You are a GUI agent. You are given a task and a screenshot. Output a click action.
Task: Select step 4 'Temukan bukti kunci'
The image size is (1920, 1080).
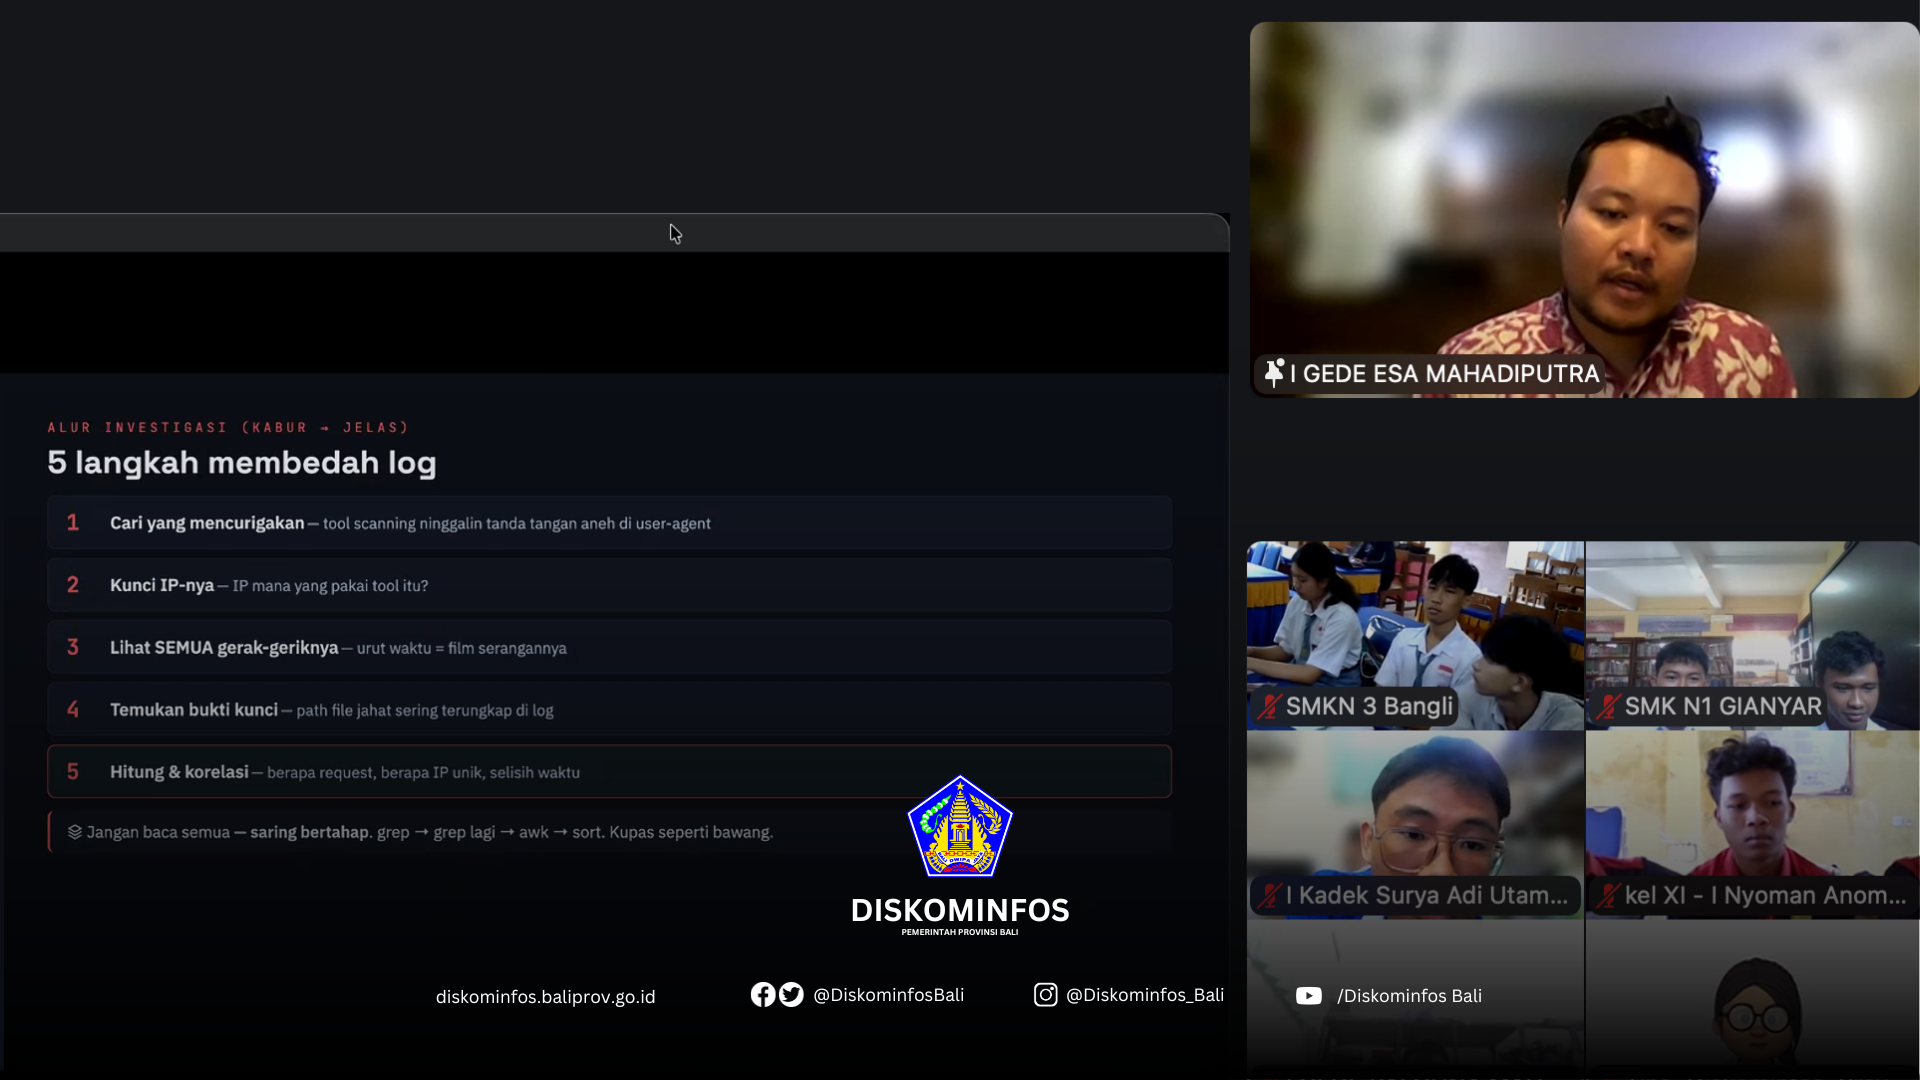coord(609,709)
